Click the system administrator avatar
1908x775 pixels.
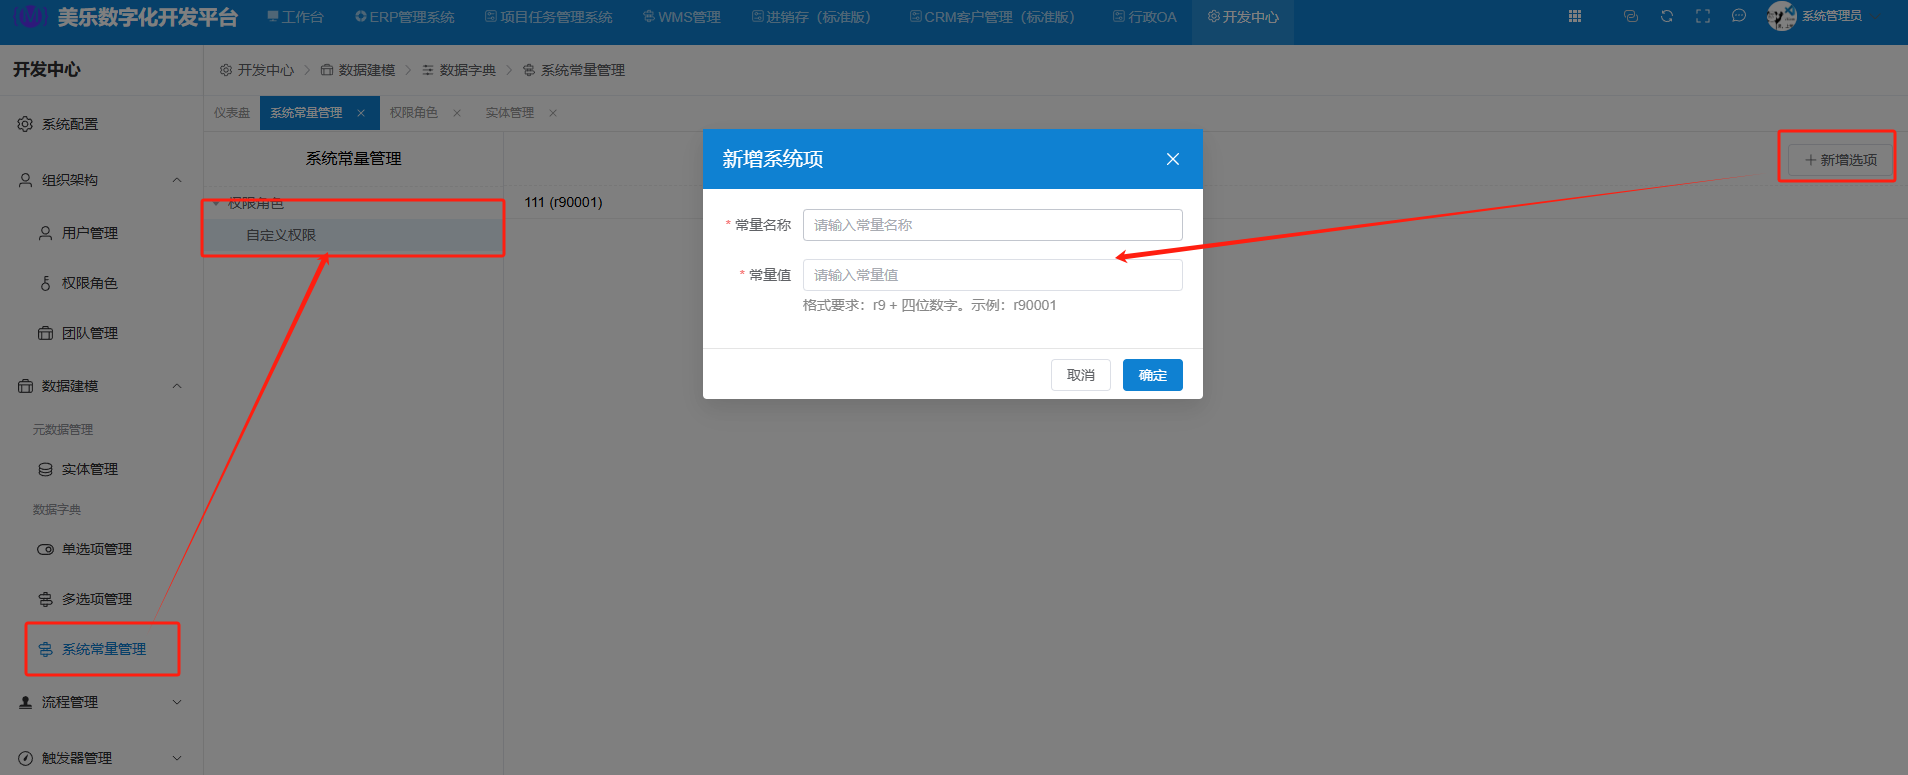(1781, 16)
